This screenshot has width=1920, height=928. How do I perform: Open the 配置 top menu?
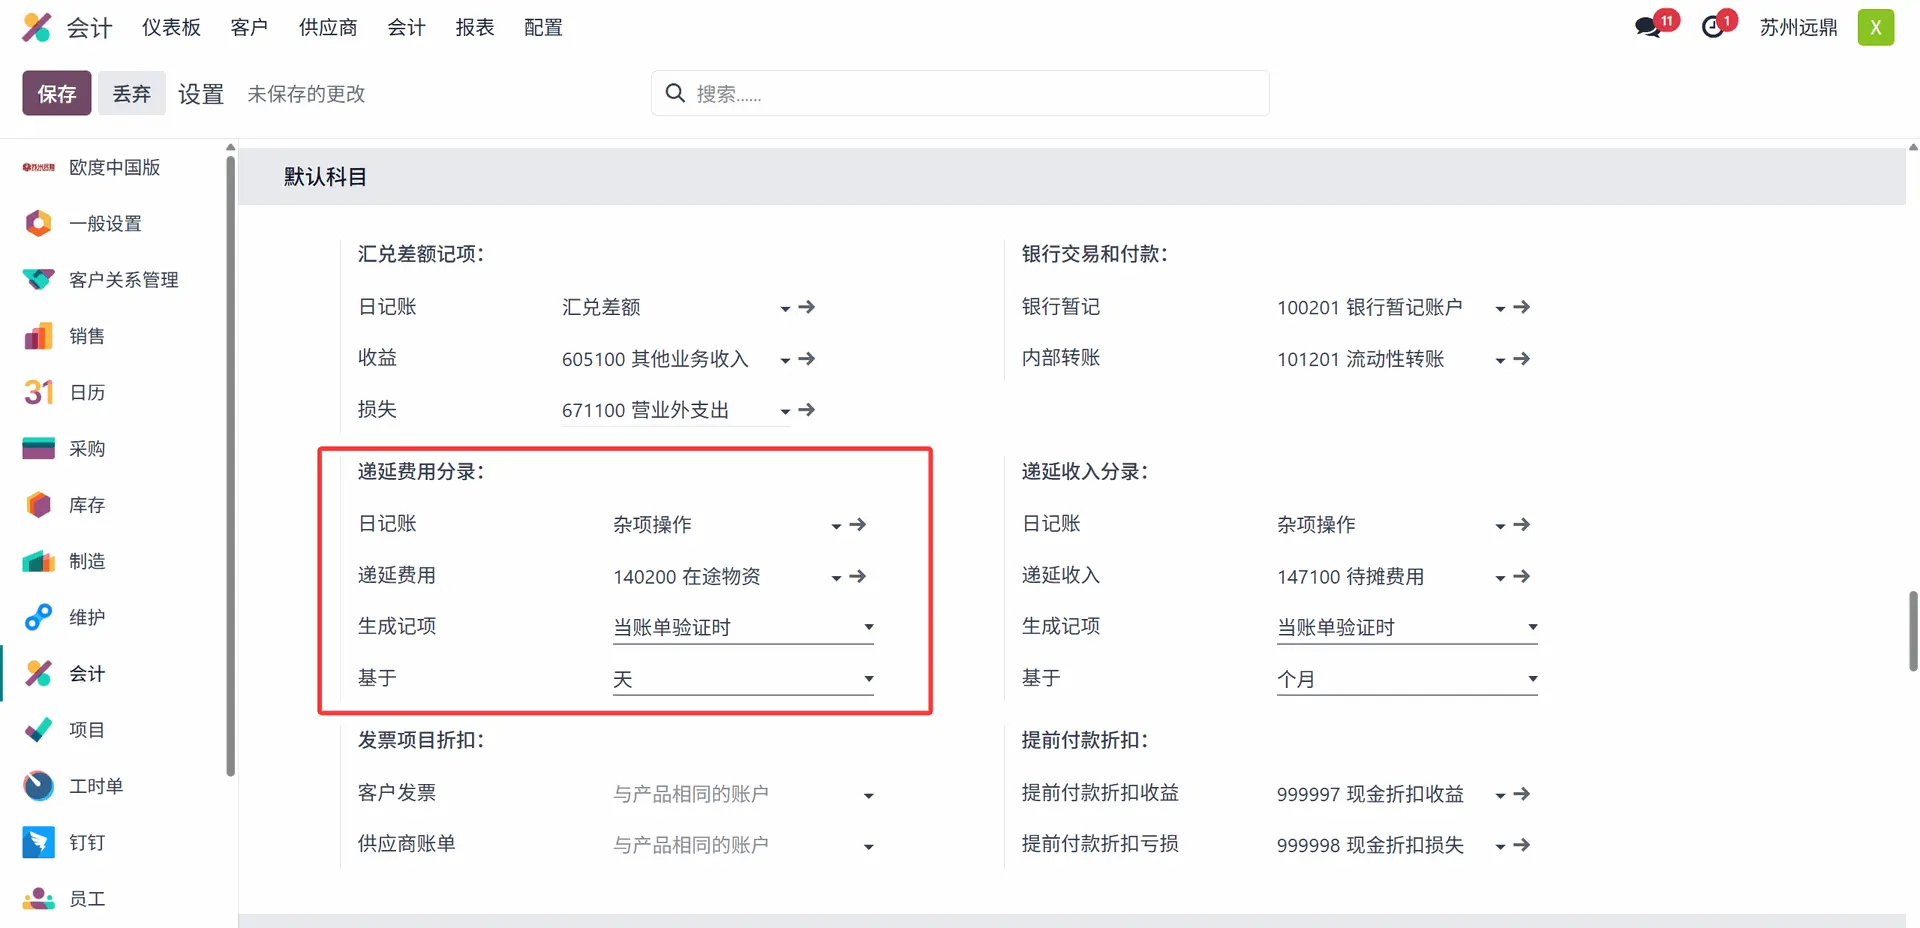(543, 27)
